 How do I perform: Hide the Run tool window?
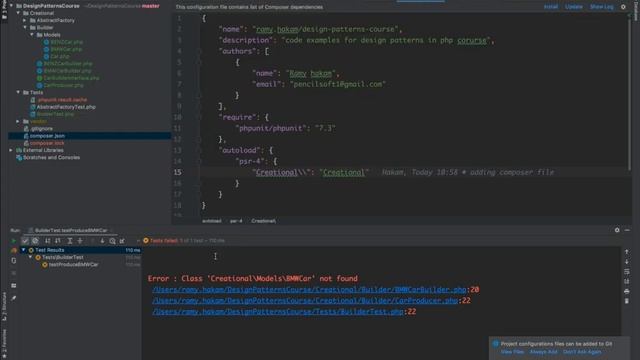627,230
